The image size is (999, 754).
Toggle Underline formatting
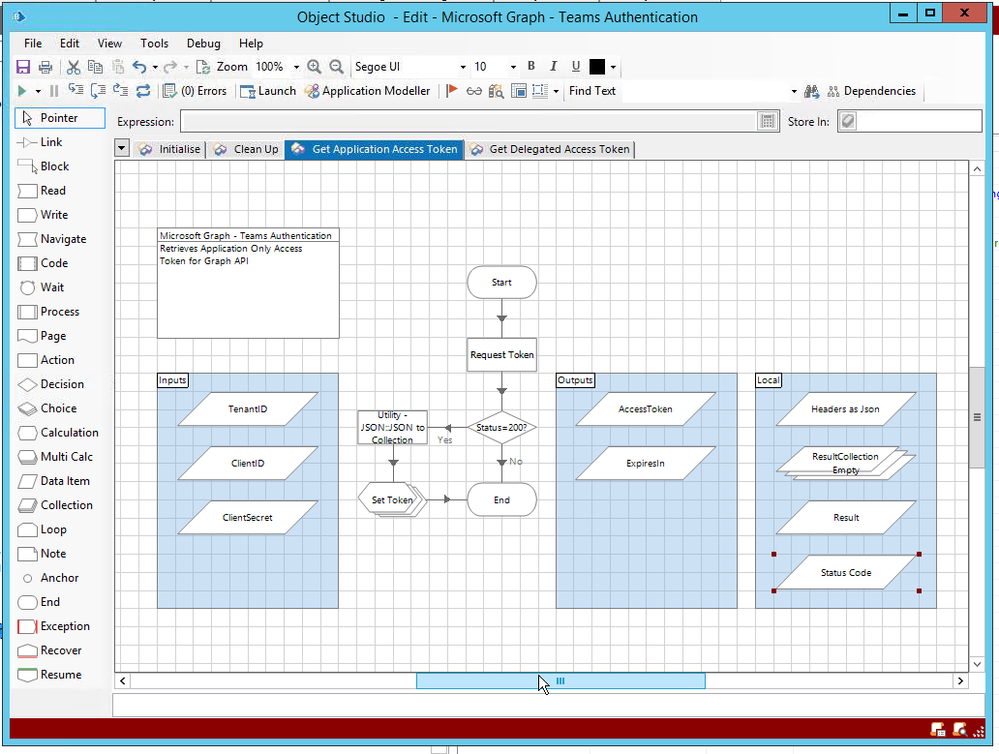(576, 66)
